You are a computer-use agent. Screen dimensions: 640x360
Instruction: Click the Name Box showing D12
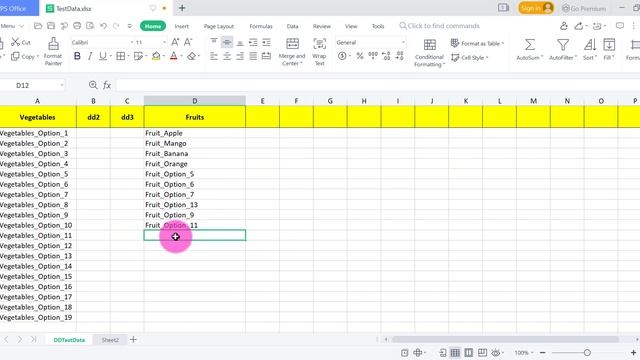[x=33, y=85]
